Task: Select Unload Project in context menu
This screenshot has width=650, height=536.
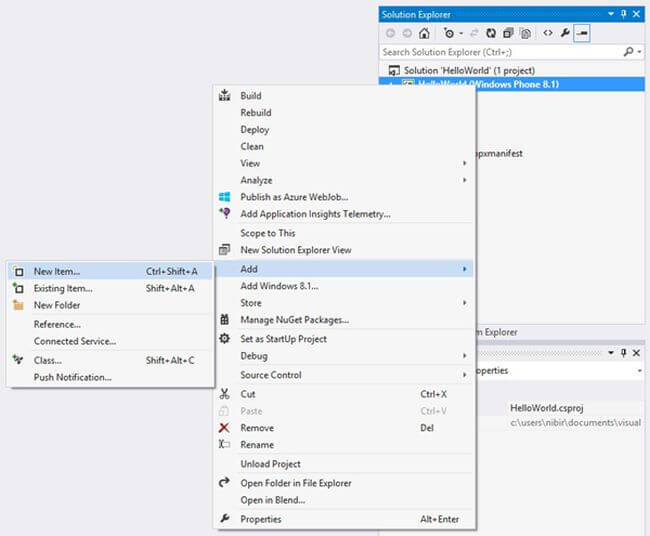Action: pyautogui.click(x=270, y=464)
